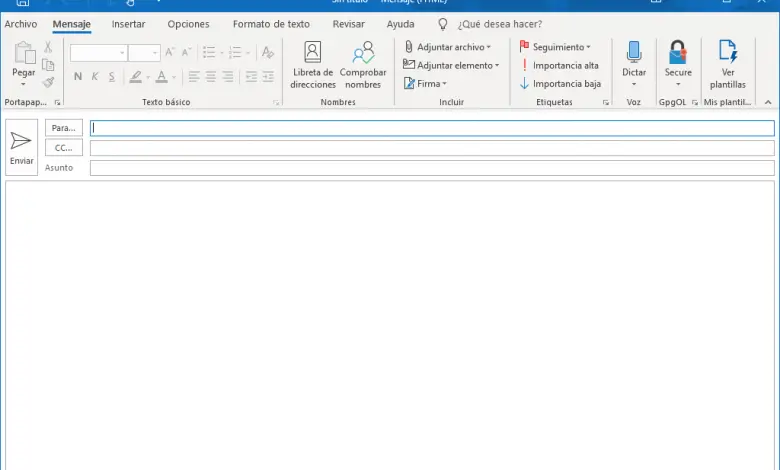Toggle Importancia baja
The width and height of the screenshot is (780, 470).
click(560, 84)
